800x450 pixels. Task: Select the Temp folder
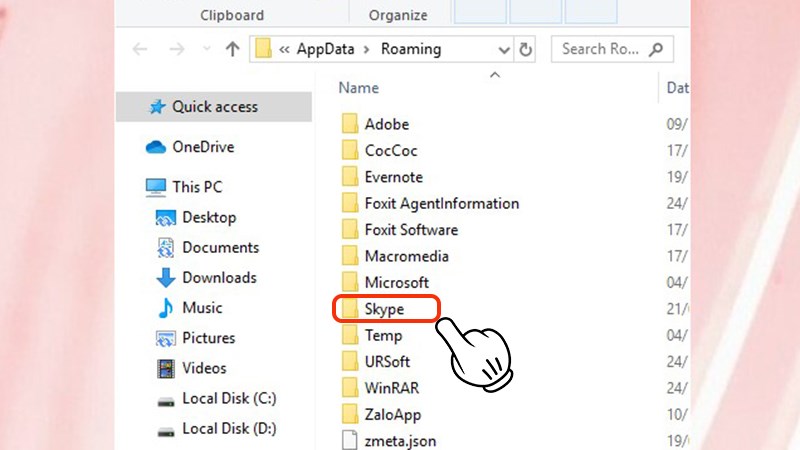coord(383,336)
